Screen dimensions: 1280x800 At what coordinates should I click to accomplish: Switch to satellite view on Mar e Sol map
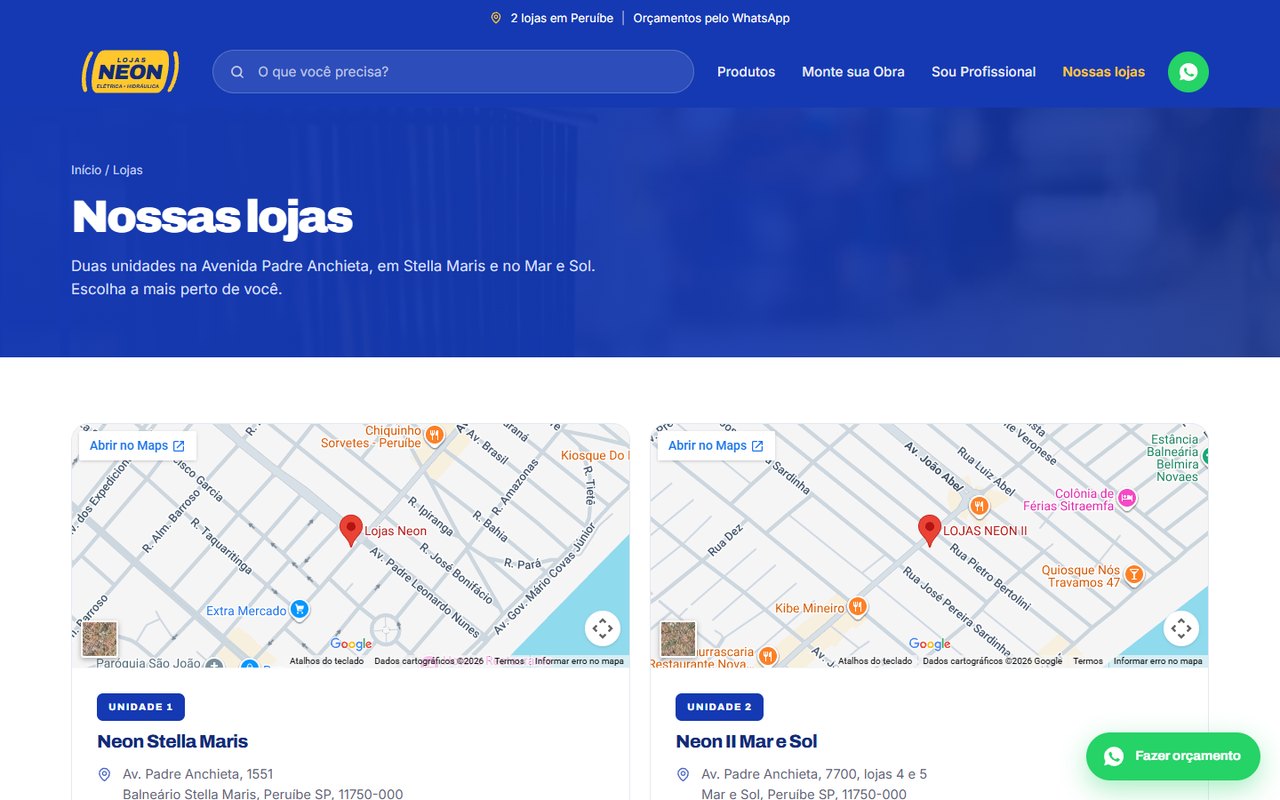click(x=678, y=639)
